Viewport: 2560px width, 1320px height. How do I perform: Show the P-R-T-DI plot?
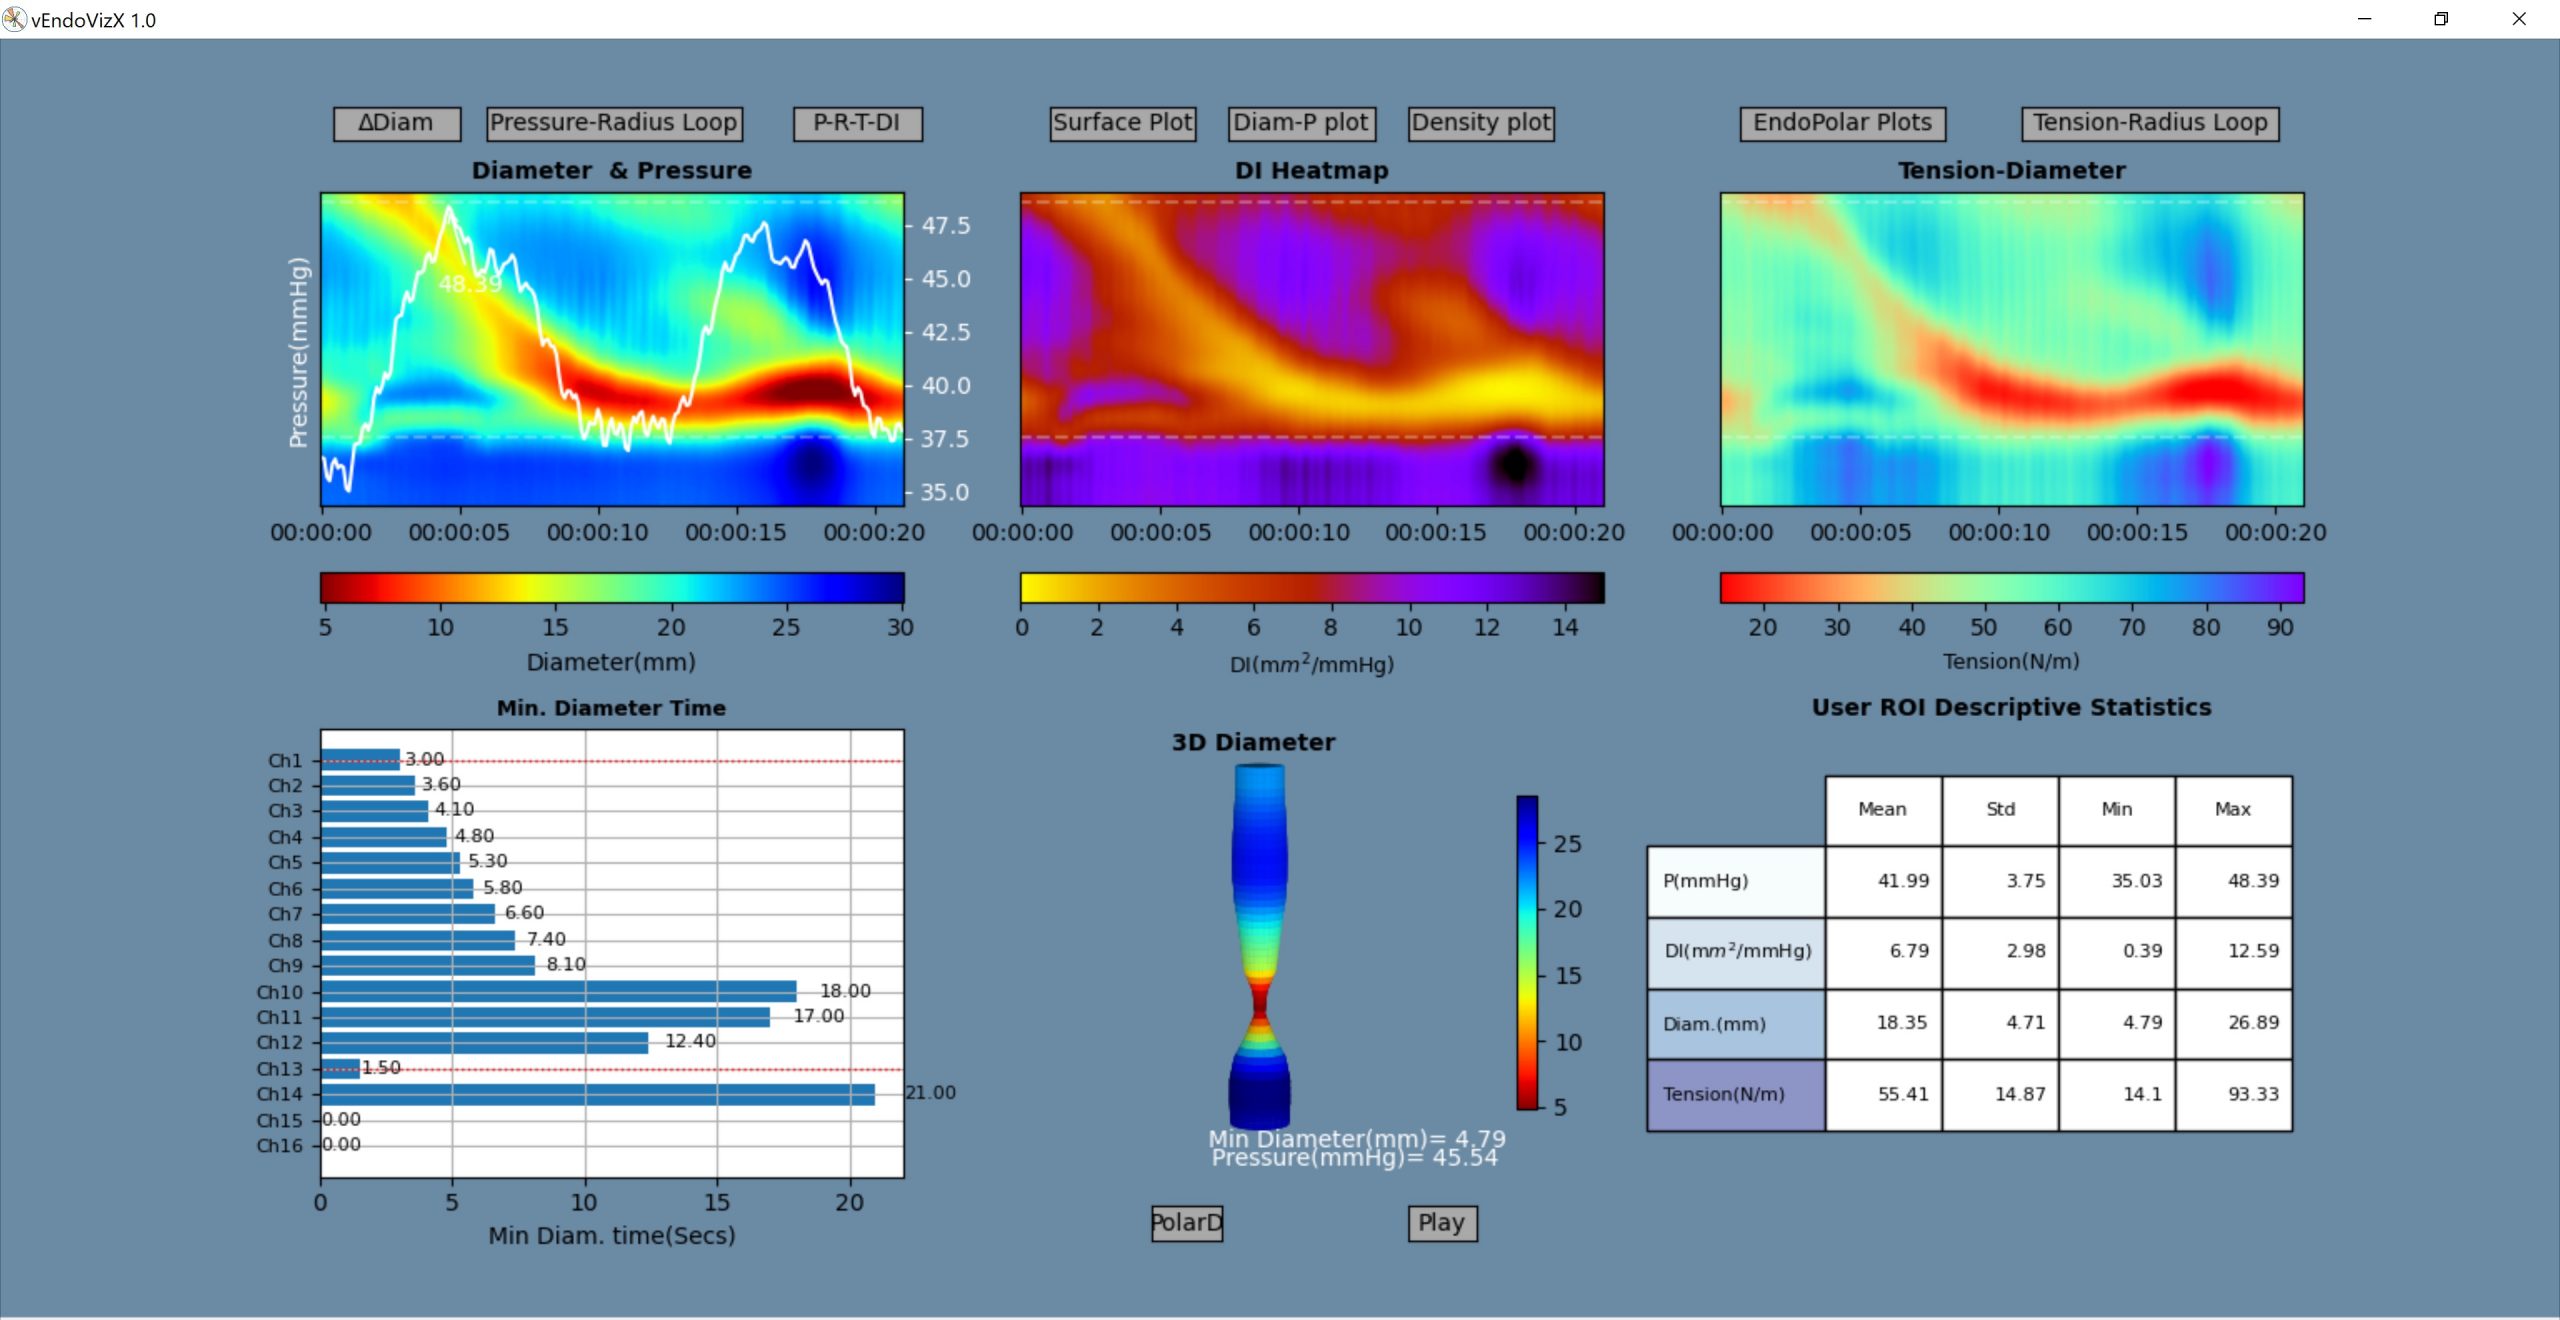tap(856, 123)
